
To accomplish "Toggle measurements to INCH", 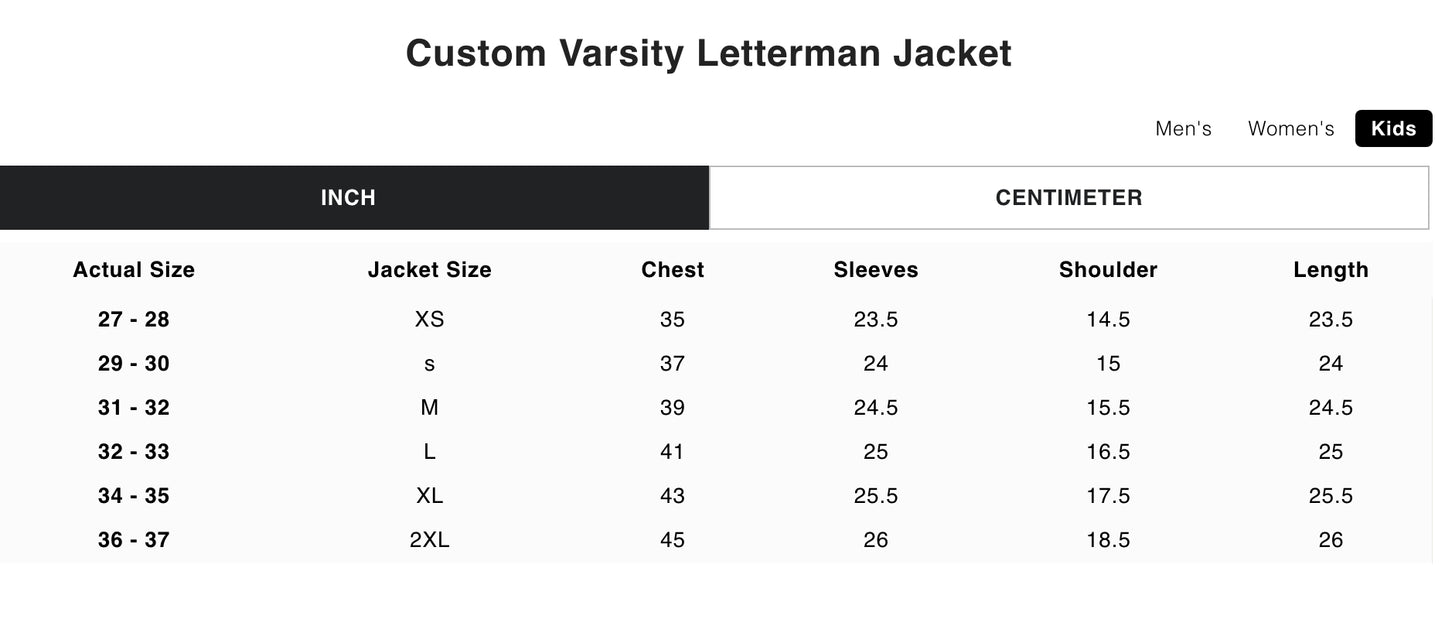I will (x=347, y=197).
